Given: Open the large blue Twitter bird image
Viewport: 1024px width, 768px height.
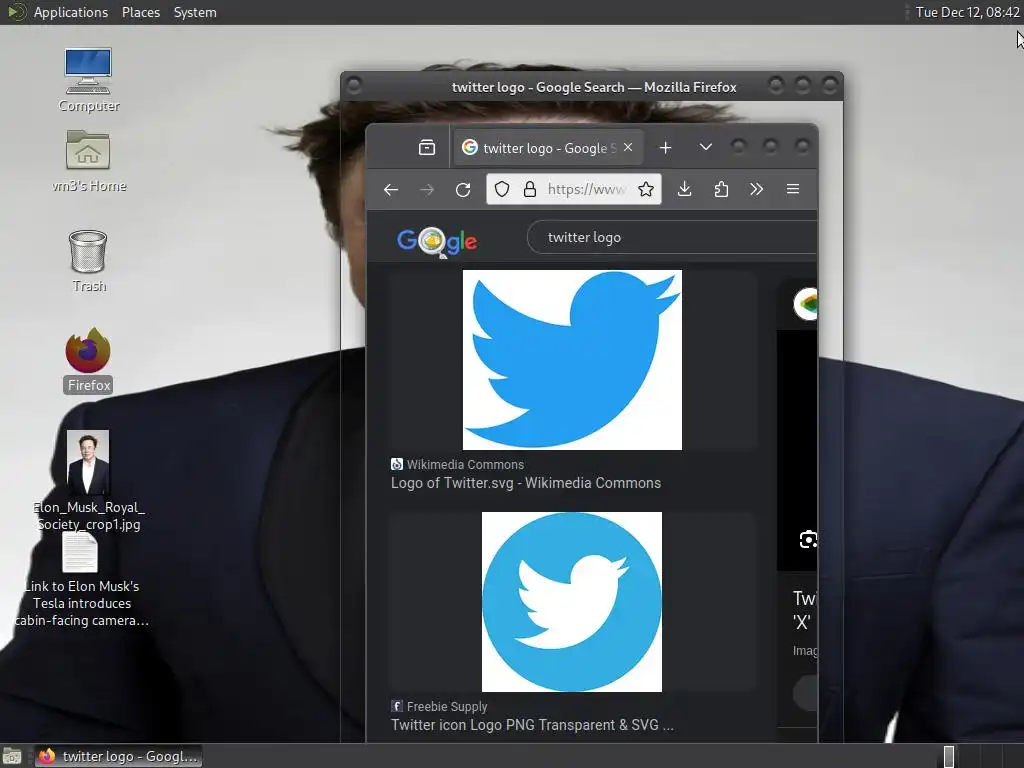Looking at the screenshot, I should [x=572, y=360].
